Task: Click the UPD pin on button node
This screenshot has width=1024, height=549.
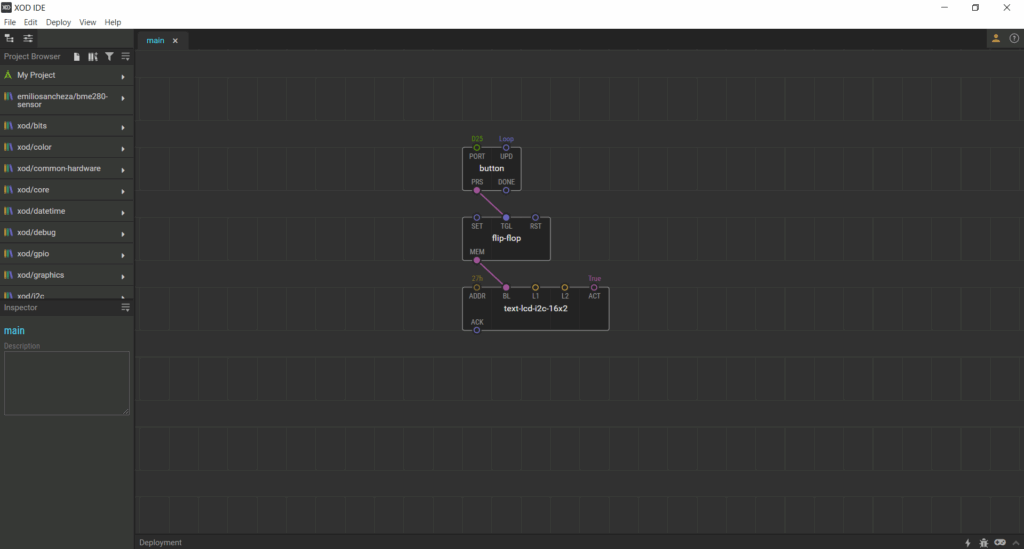Action: (506, 148)
